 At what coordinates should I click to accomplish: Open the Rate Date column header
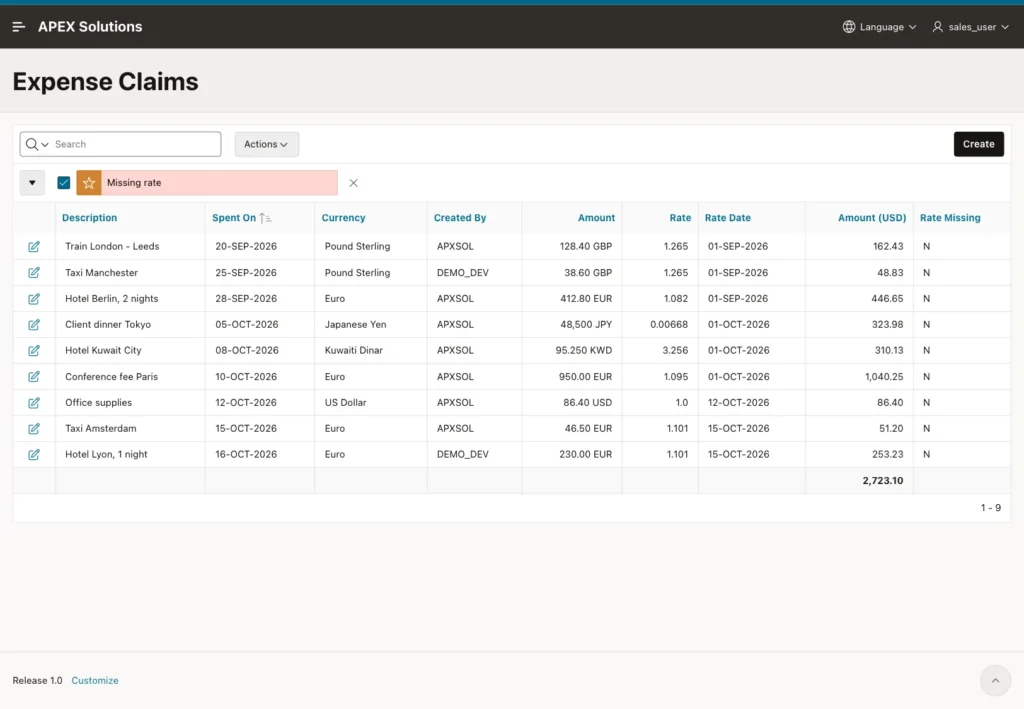[x=728, y=218]
